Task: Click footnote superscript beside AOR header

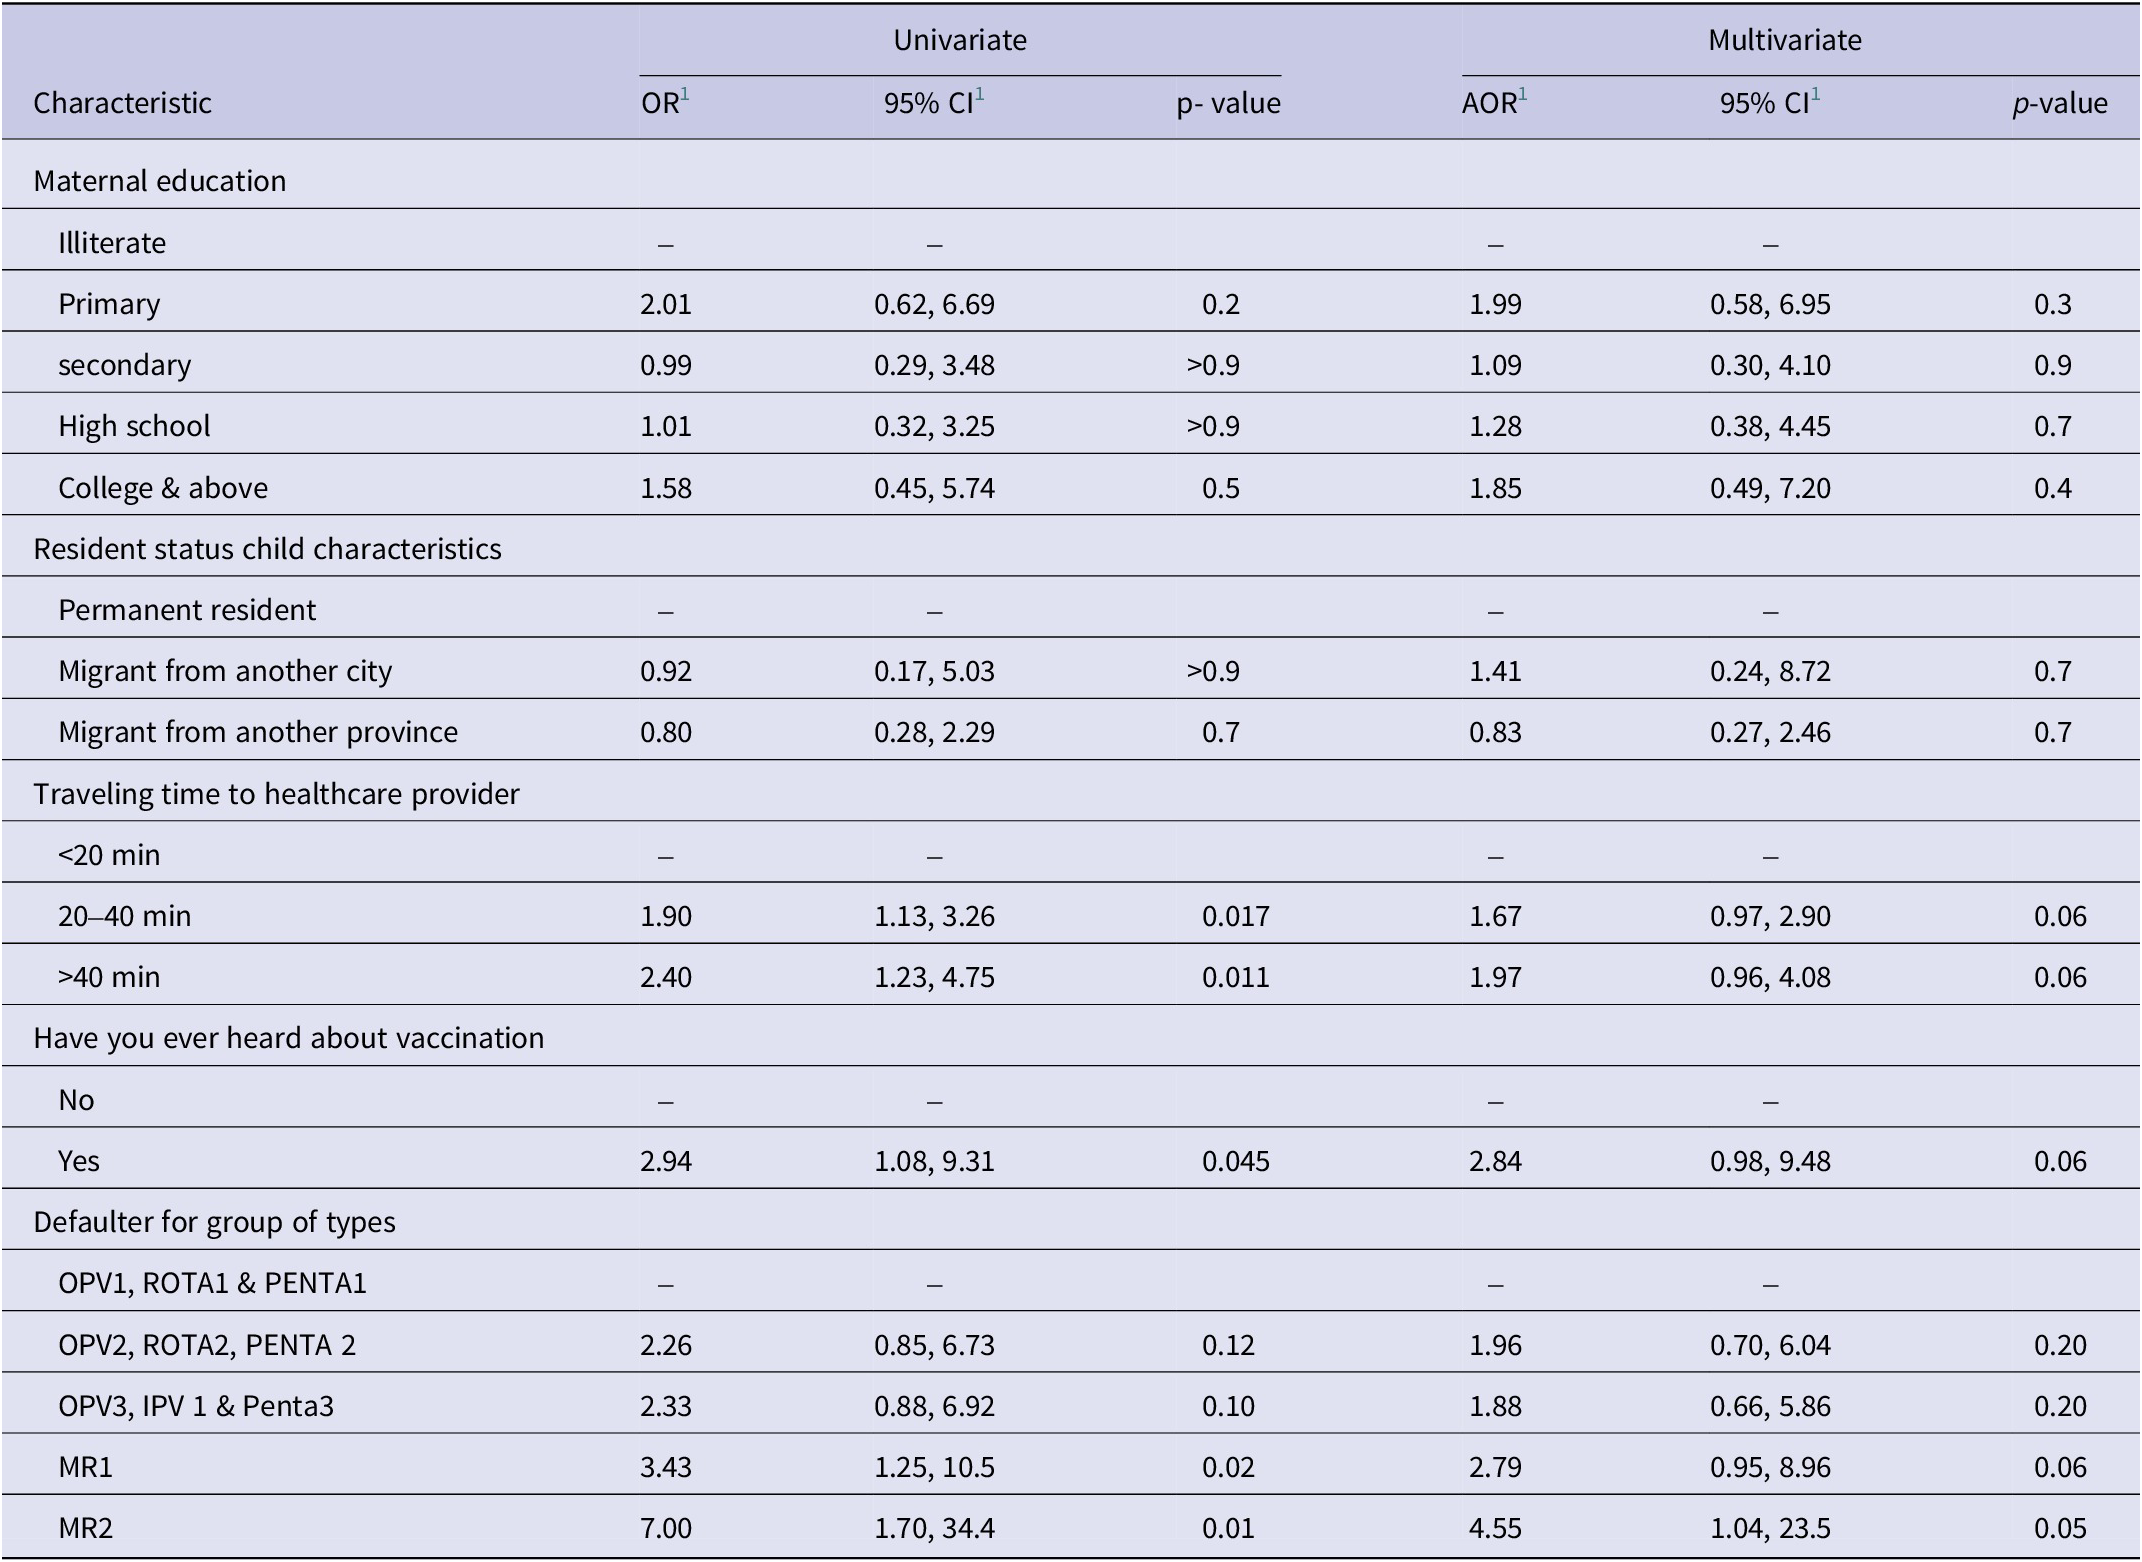Action: pos(1522,94)
